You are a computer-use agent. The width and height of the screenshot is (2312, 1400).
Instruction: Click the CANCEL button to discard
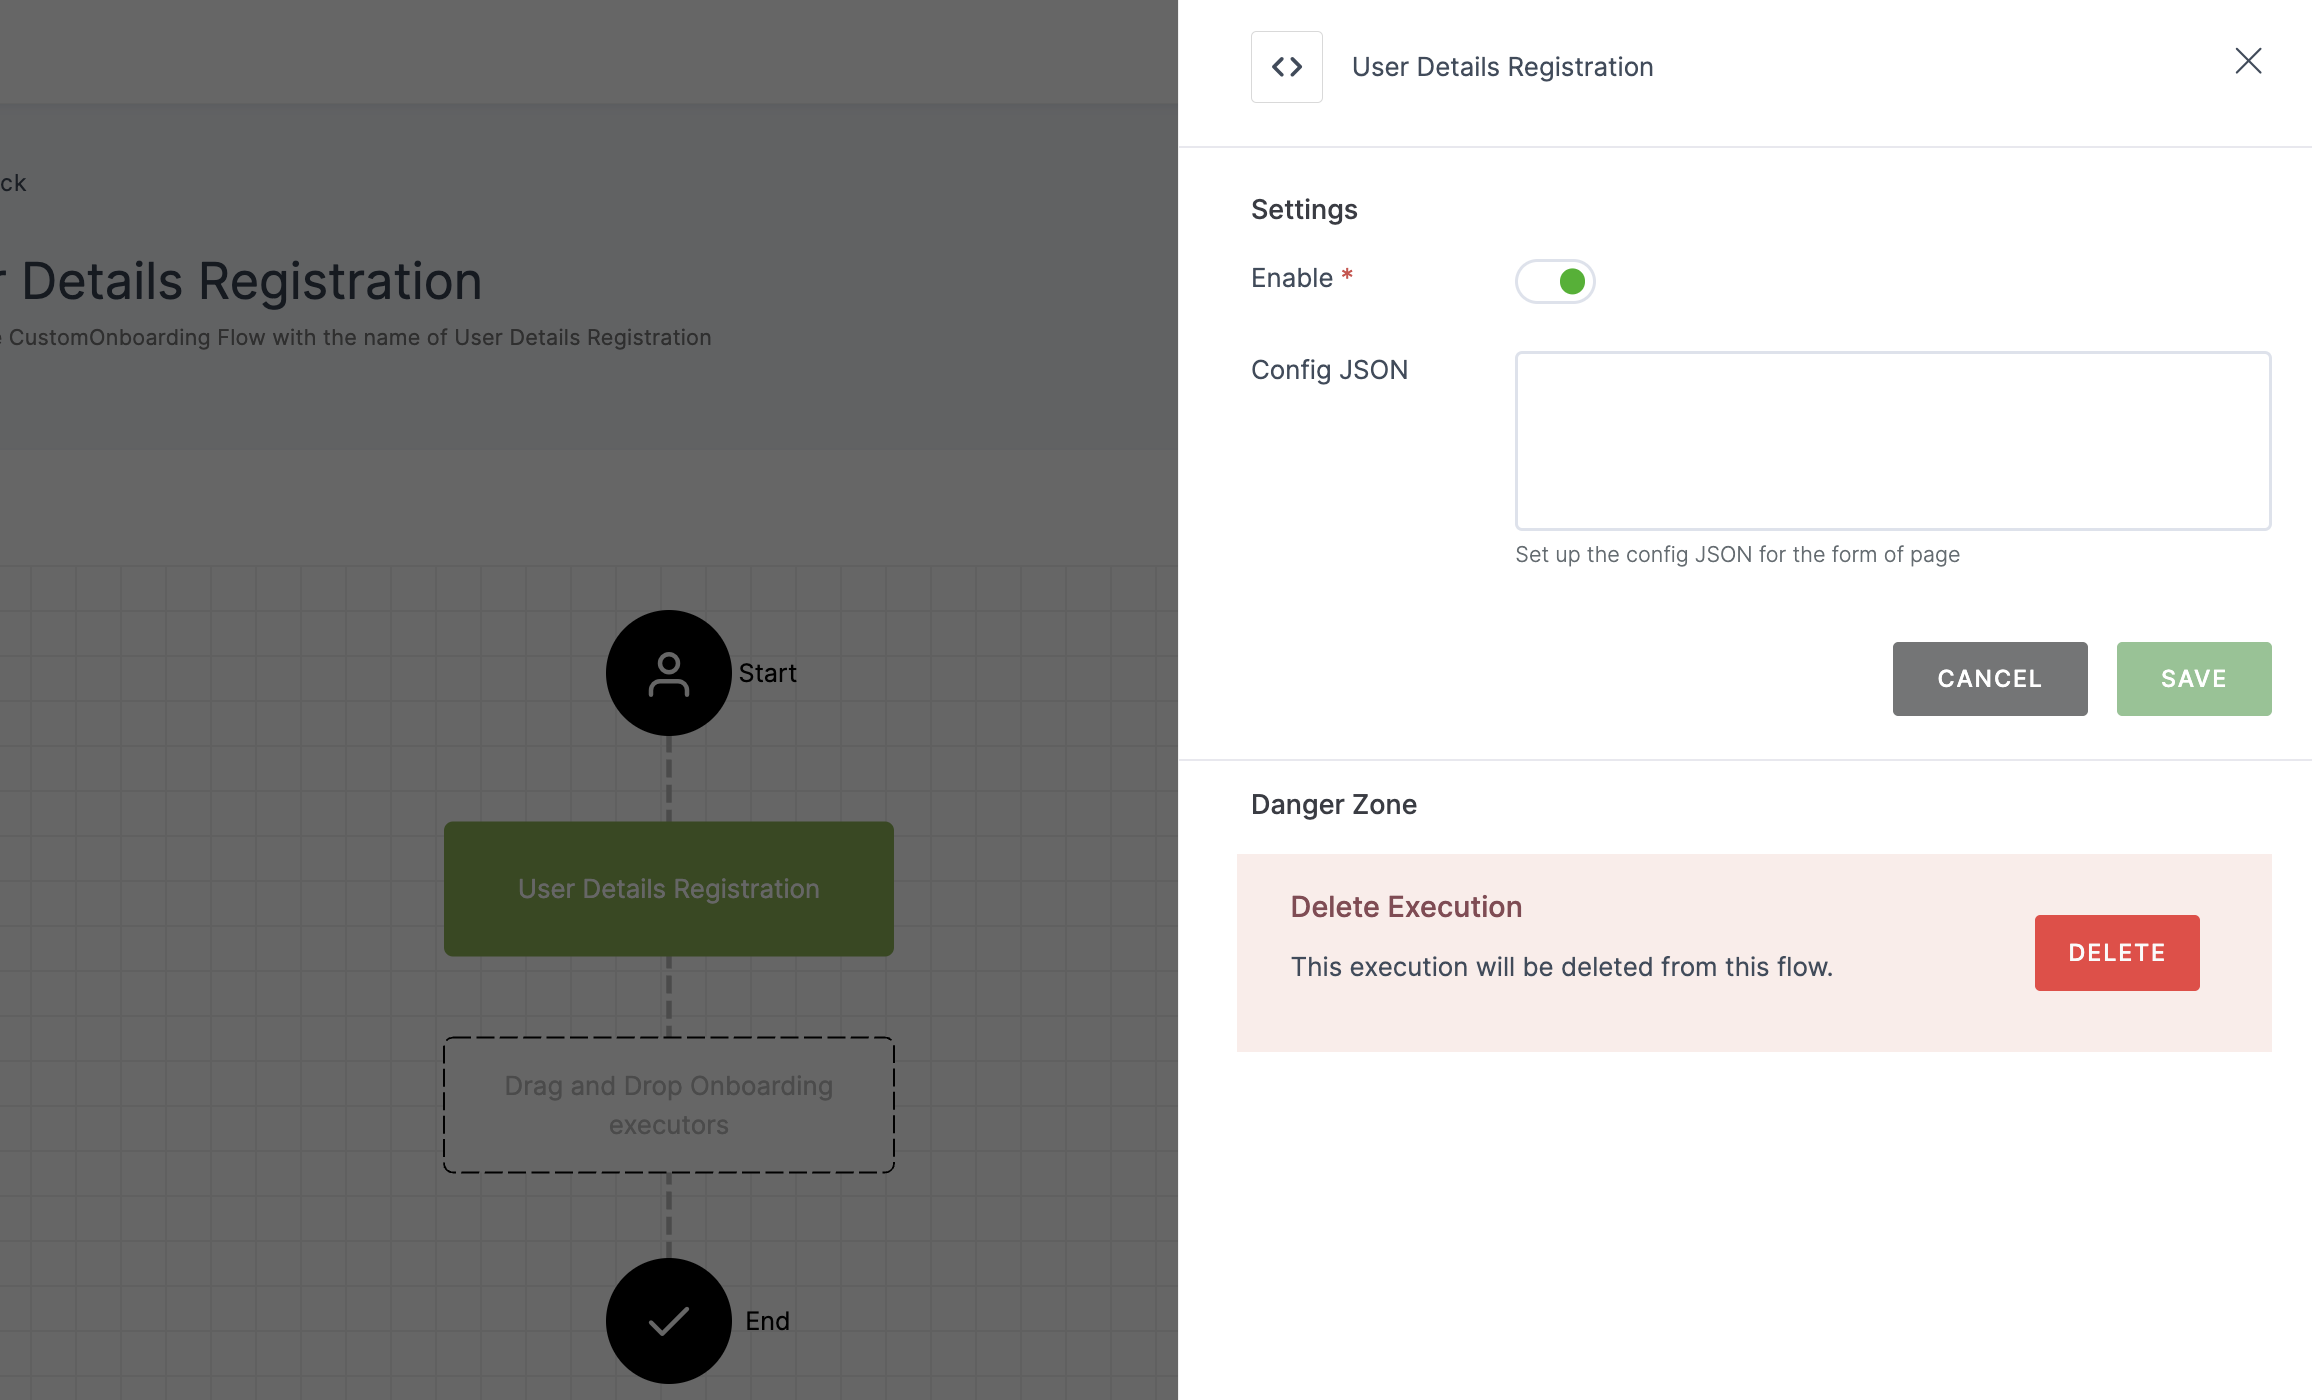tap(1990, 677)
